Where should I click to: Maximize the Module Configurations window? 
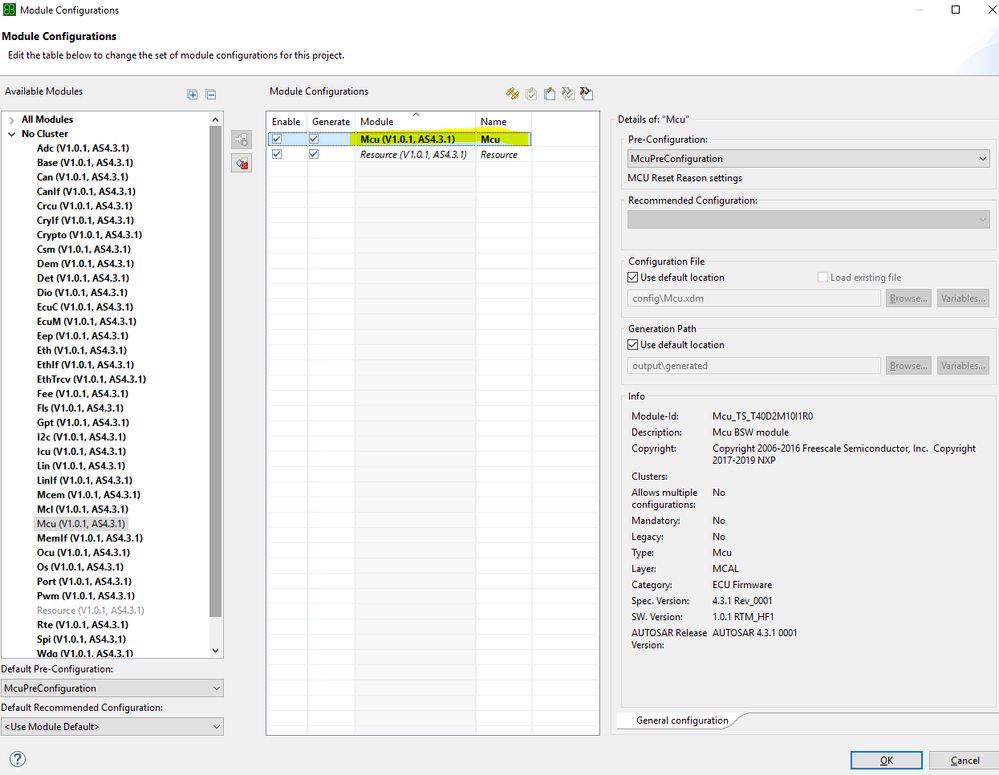[956, 10]
